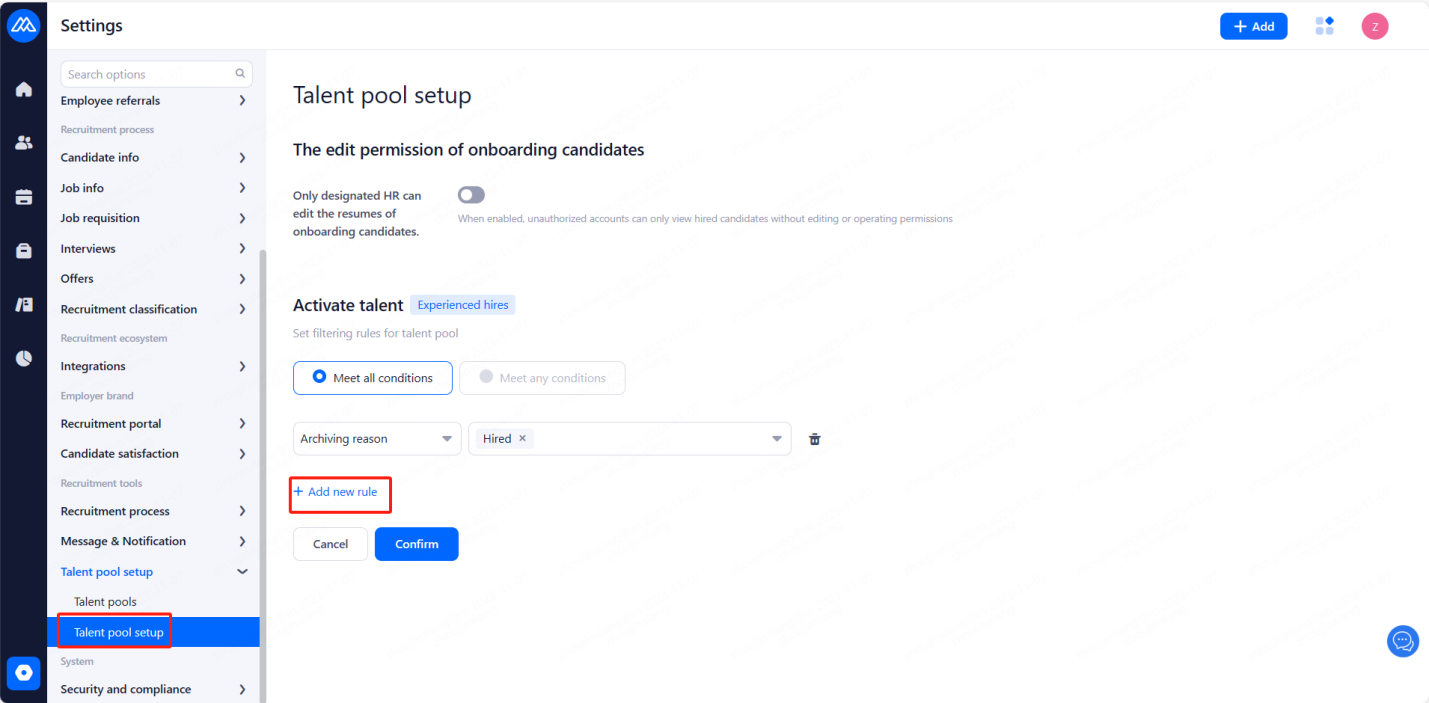Open Talent pools submenu item
The width and height of the screenshot is (1429, 703).
tap(105, 602)
